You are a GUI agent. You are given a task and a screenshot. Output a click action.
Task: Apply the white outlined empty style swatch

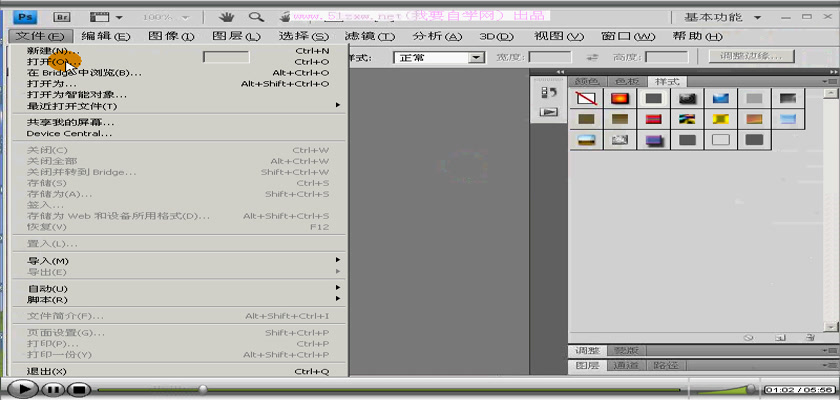click(x=721, y=140)
